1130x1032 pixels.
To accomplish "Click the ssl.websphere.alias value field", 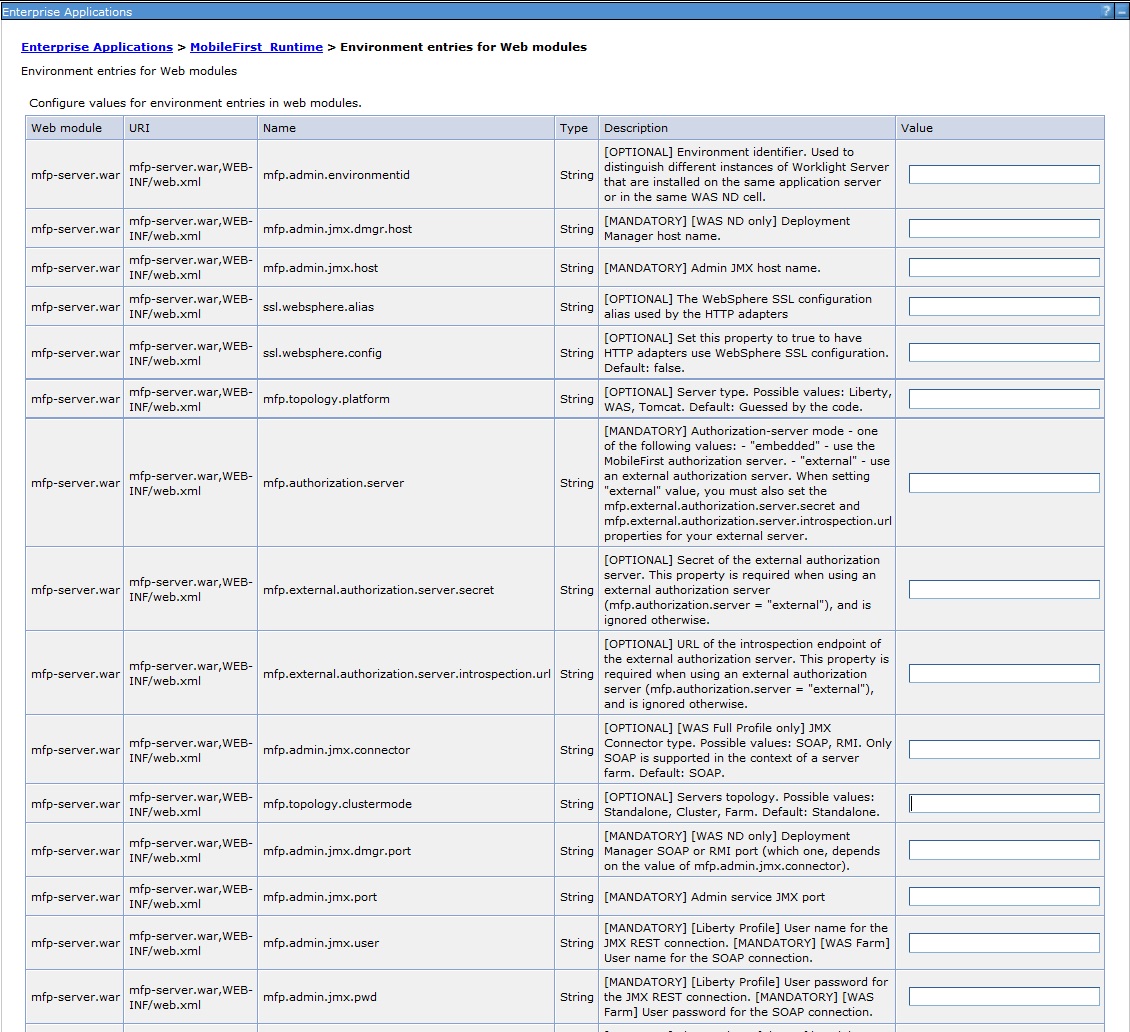I will [x=1004, y=306].
